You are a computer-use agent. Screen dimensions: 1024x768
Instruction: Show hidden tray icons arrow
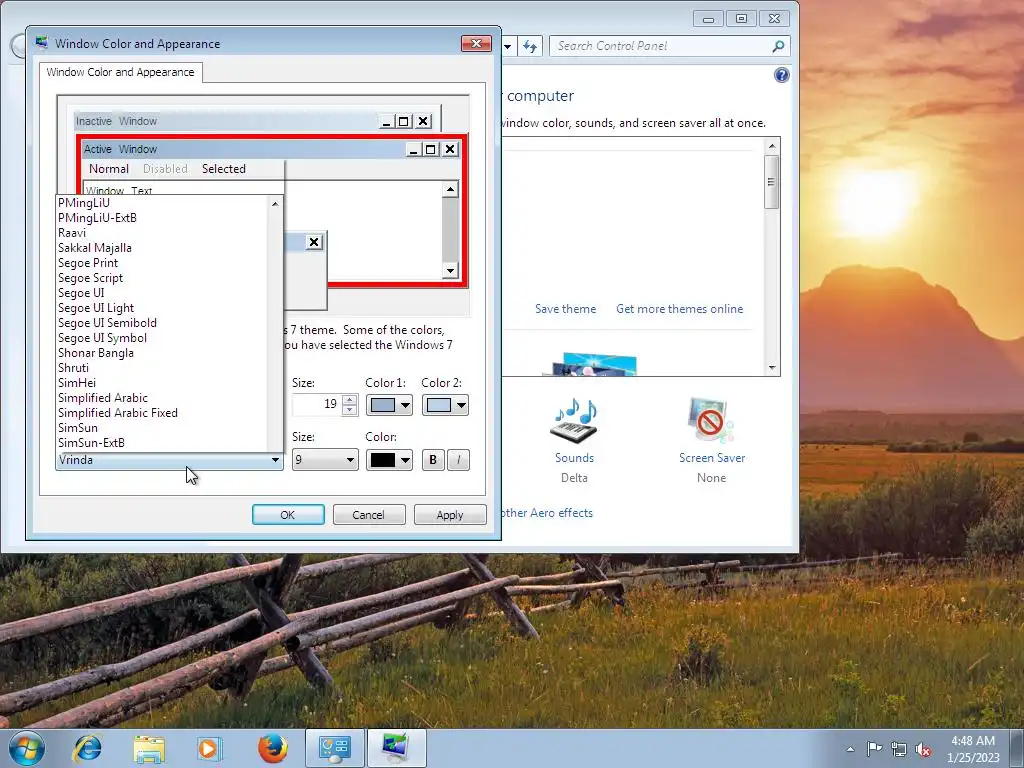point(850,749)
